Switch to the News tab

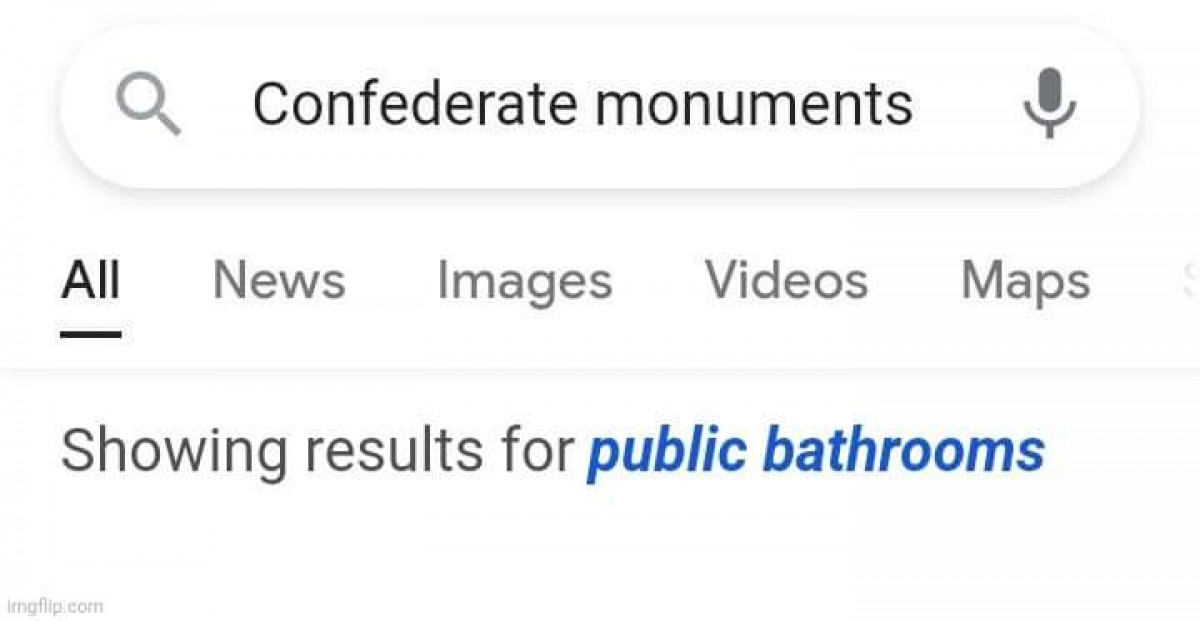tap(278, 280)
